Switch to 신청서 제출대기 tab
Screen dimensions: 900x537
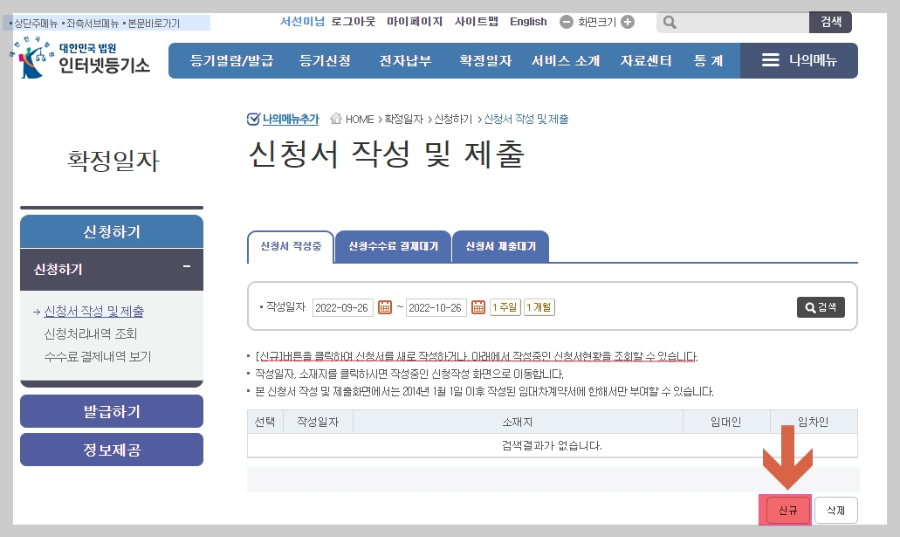(x=501, y=247)
